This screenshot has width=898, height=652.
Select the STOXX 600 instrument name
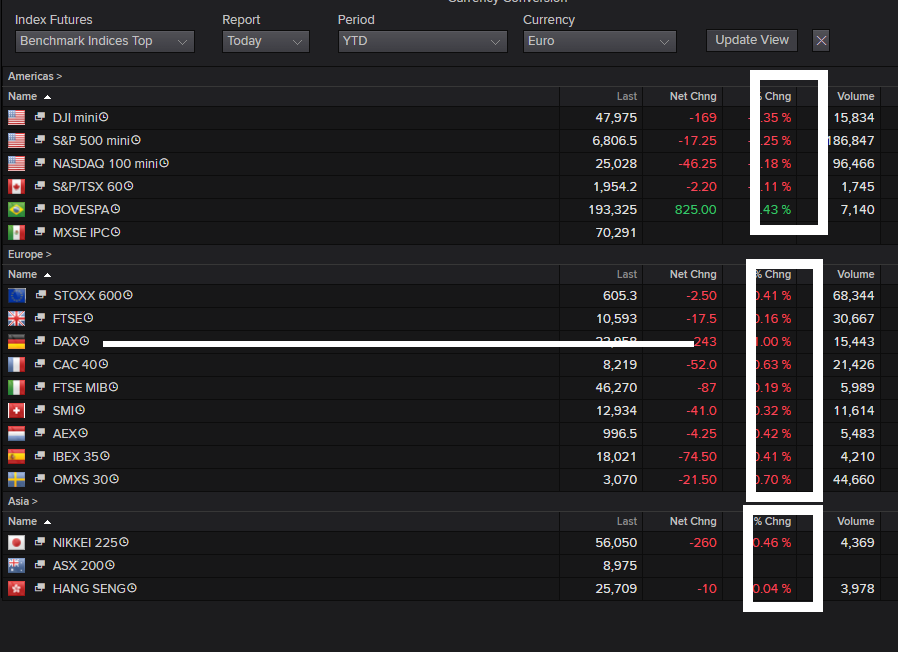[88, 296]
